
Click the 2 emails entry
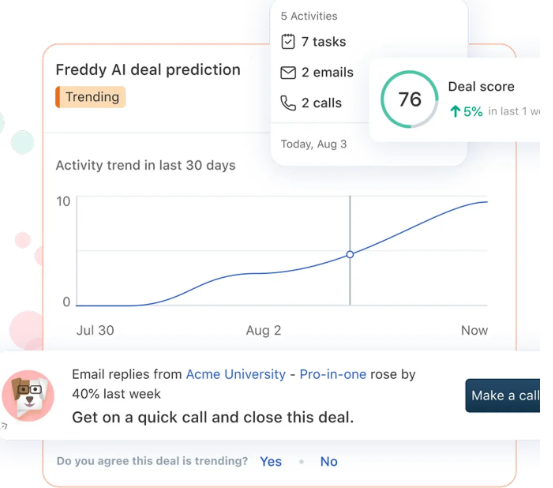(x=317, y=72)
